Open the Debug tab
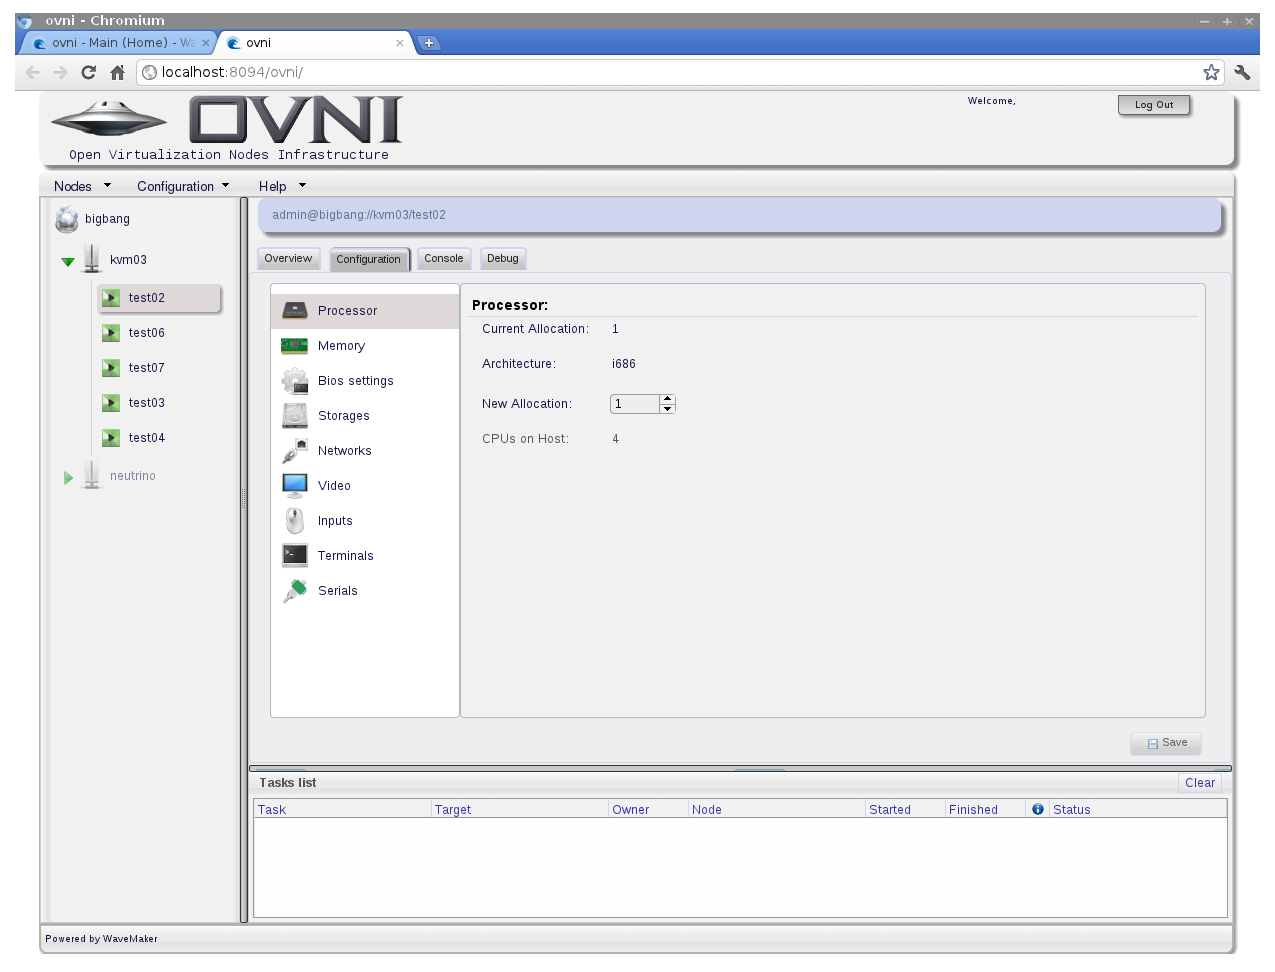 click(503, 258)
